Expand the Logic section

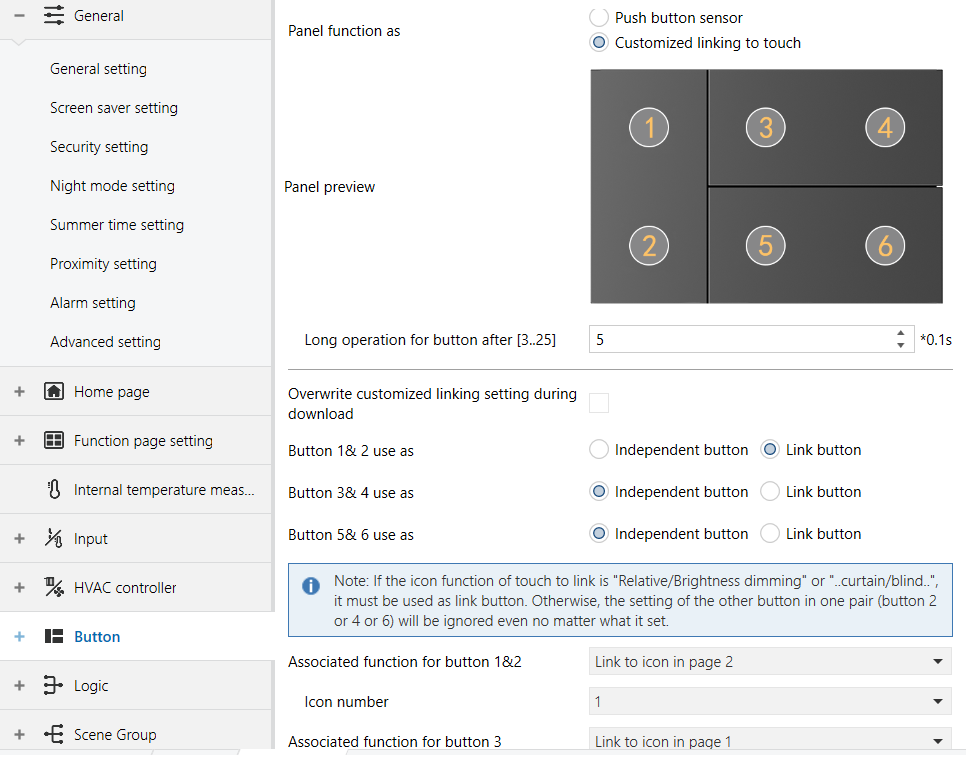19,685
